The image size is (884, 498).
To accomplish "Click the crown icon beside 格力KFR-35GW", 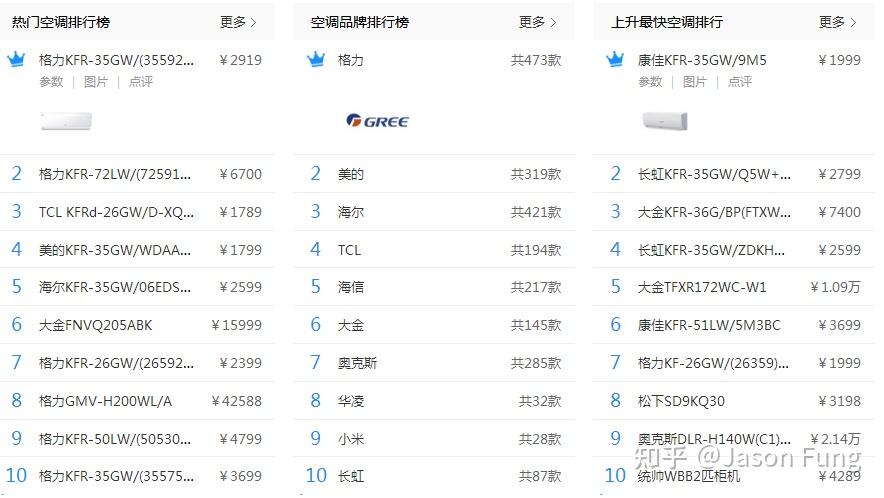I will point(16,59).
